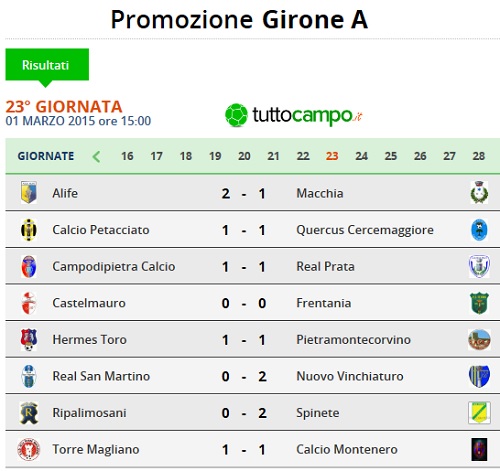This screenshot has width=500, height=471.
Task: Click the Quercus Cercemaggiore blue crest
Action: pos(479,230)
